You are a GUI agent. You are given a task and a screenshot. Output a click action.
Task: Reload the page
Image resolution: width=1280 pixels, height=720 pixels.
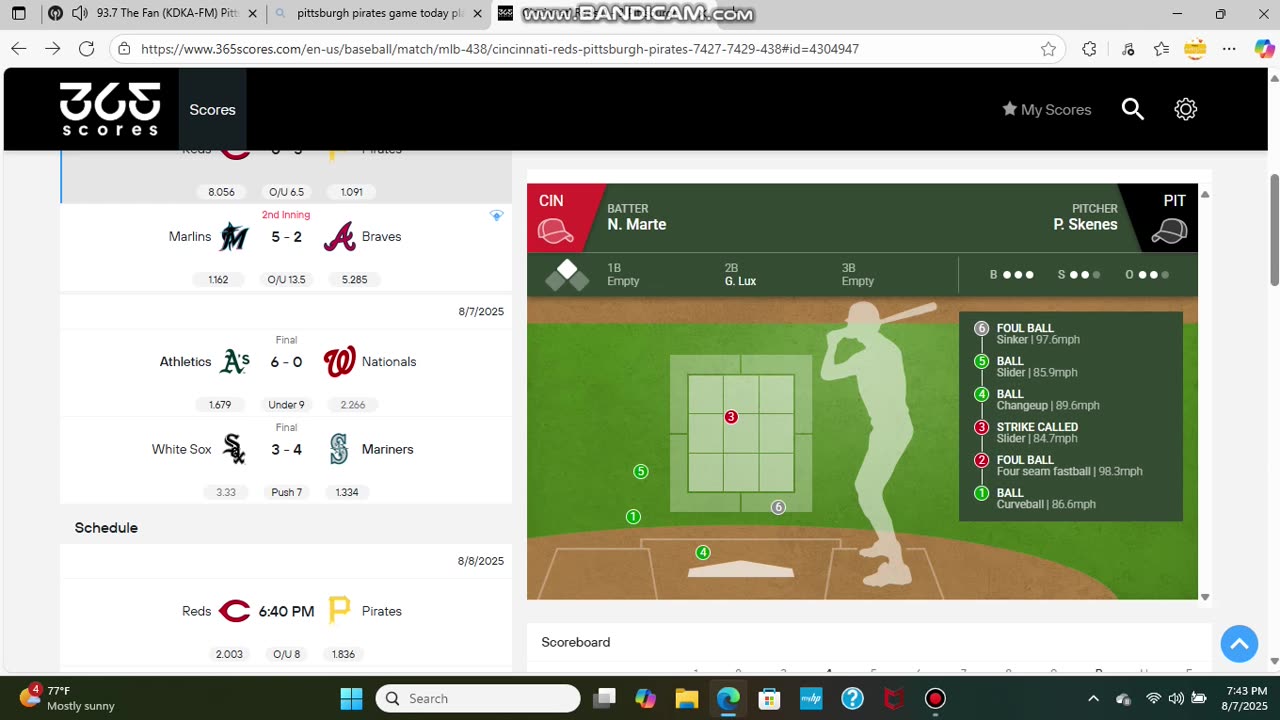(x=87, y=49)
